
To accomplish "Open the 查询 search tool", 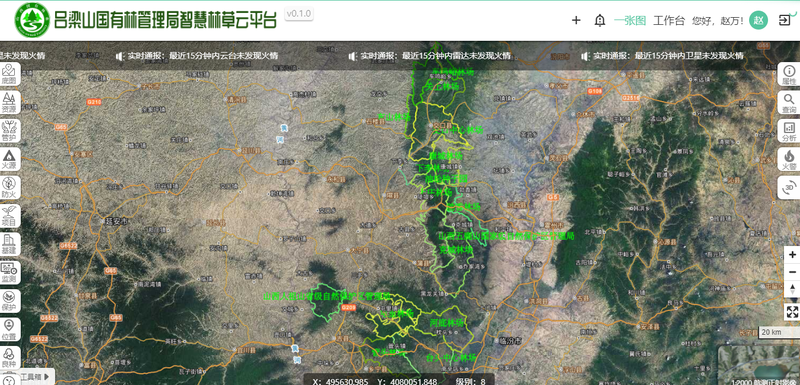I will coord(789,103).
